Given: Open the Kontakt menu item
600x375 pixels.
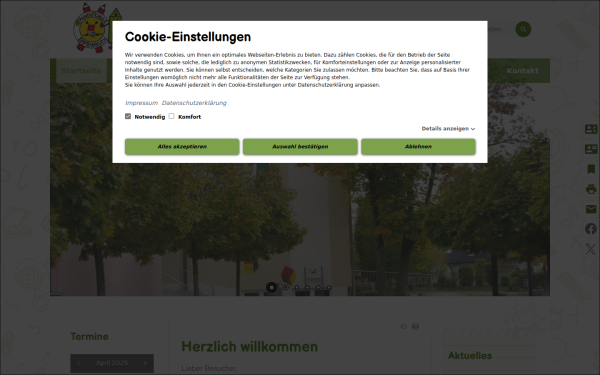Looking at the screenshot, I should [x=522, y=70].
